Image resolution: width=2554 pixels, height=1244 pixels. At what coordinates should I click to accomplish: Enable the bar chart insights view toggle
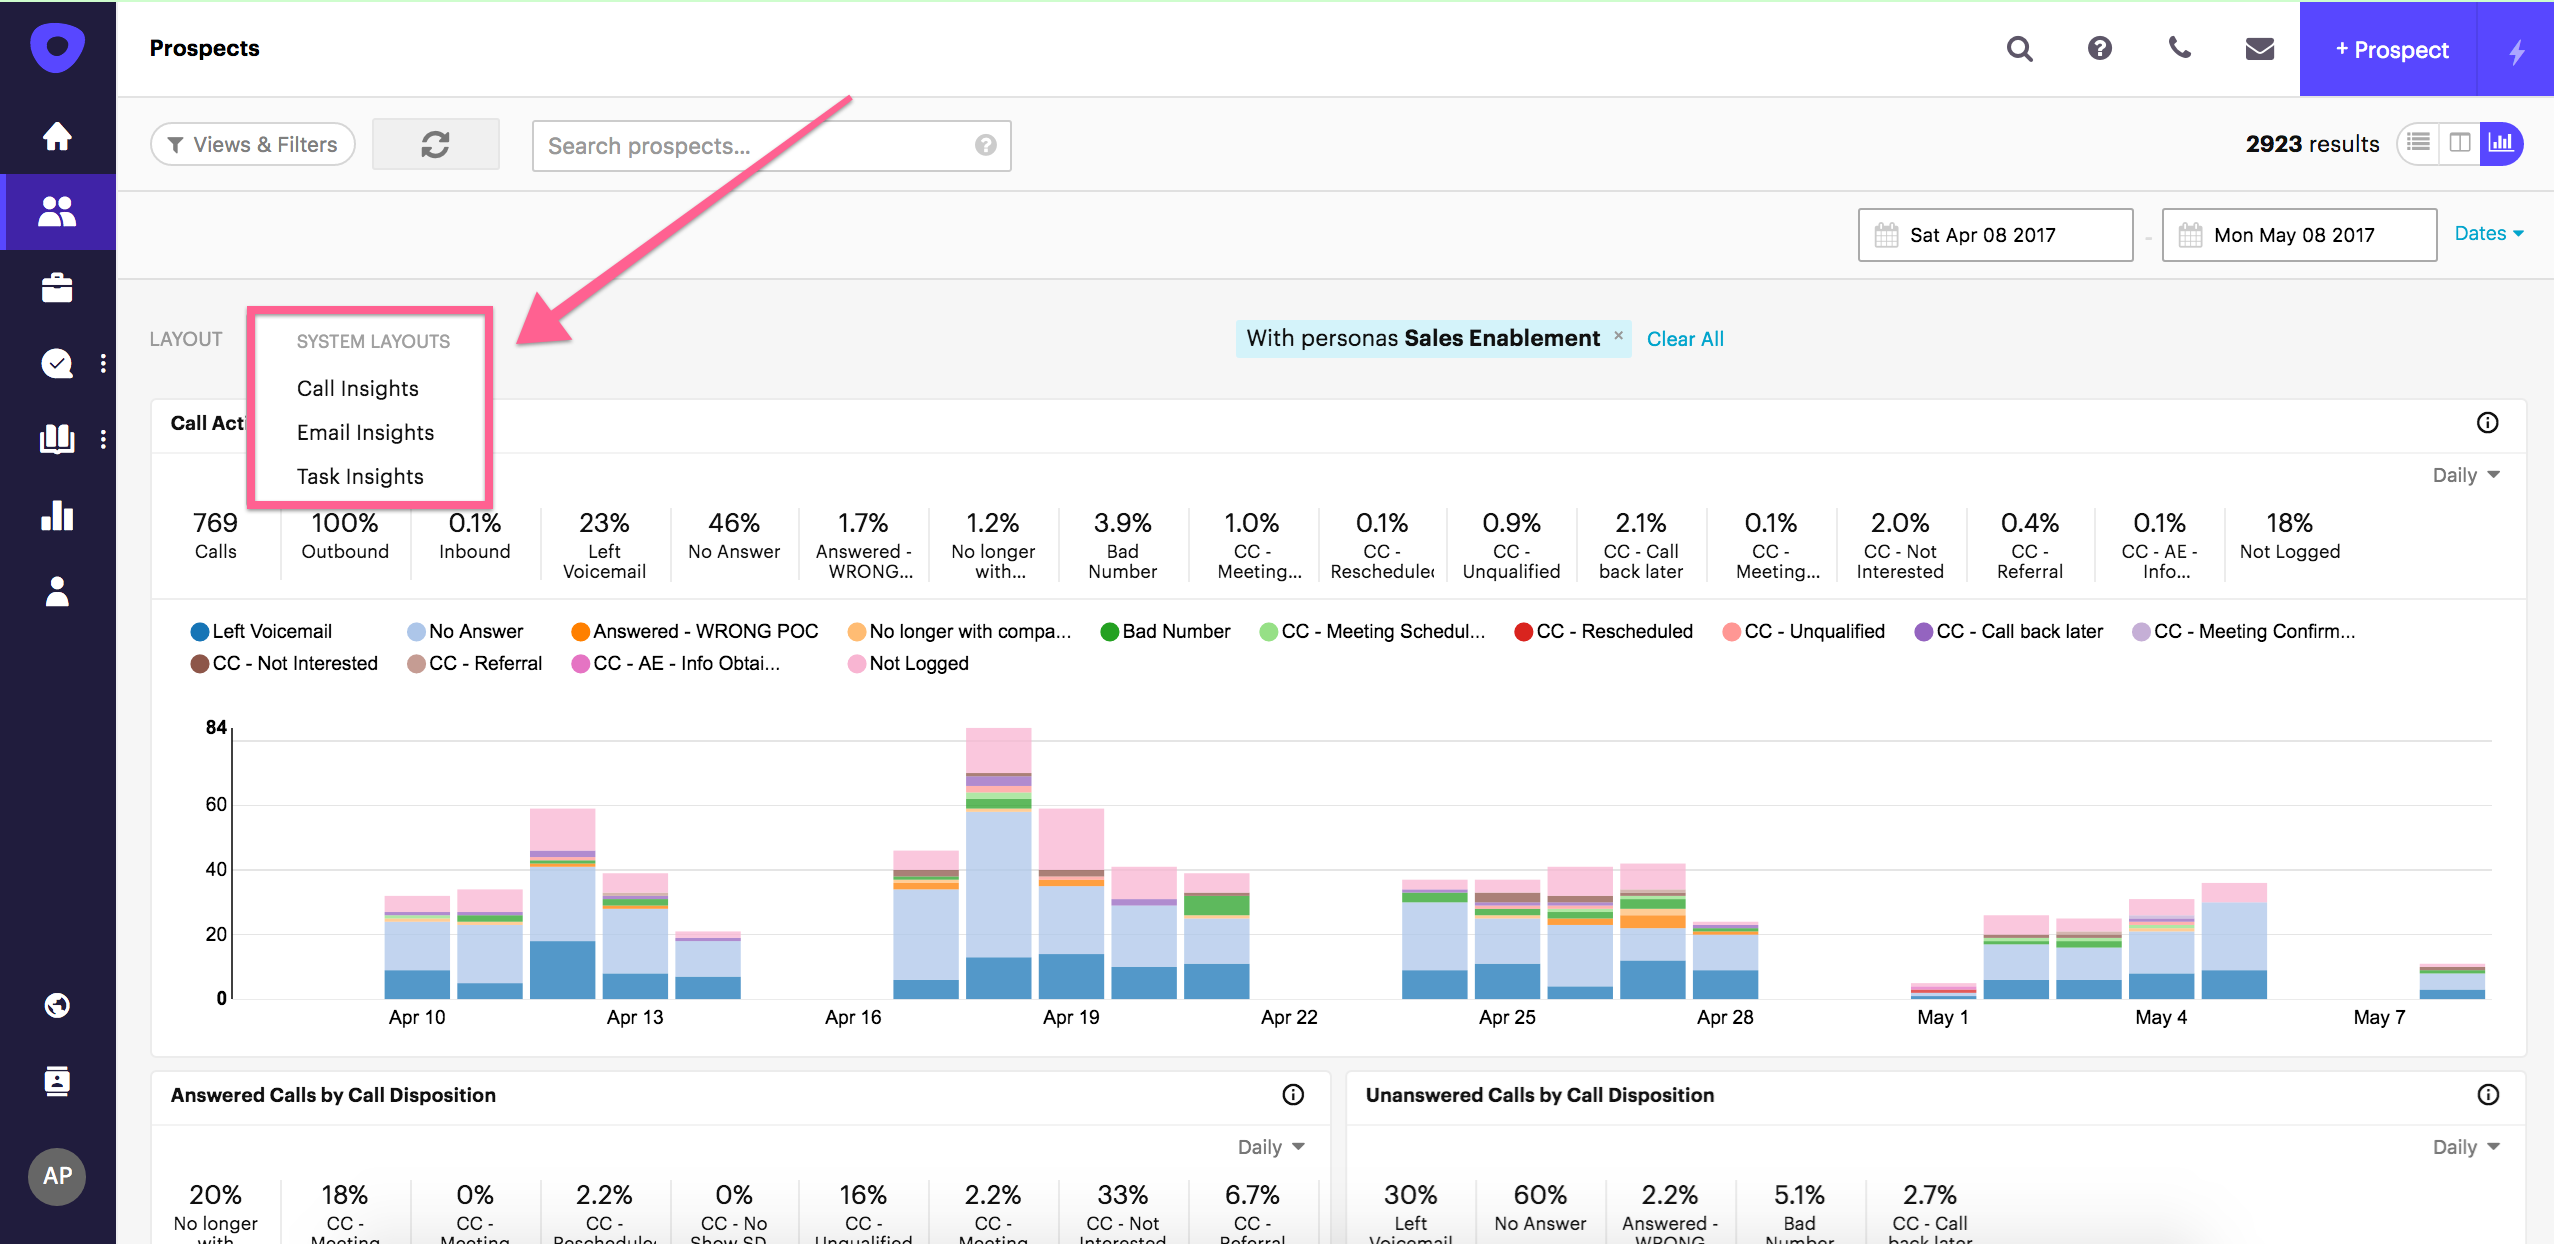click(x=2501, y=143)
